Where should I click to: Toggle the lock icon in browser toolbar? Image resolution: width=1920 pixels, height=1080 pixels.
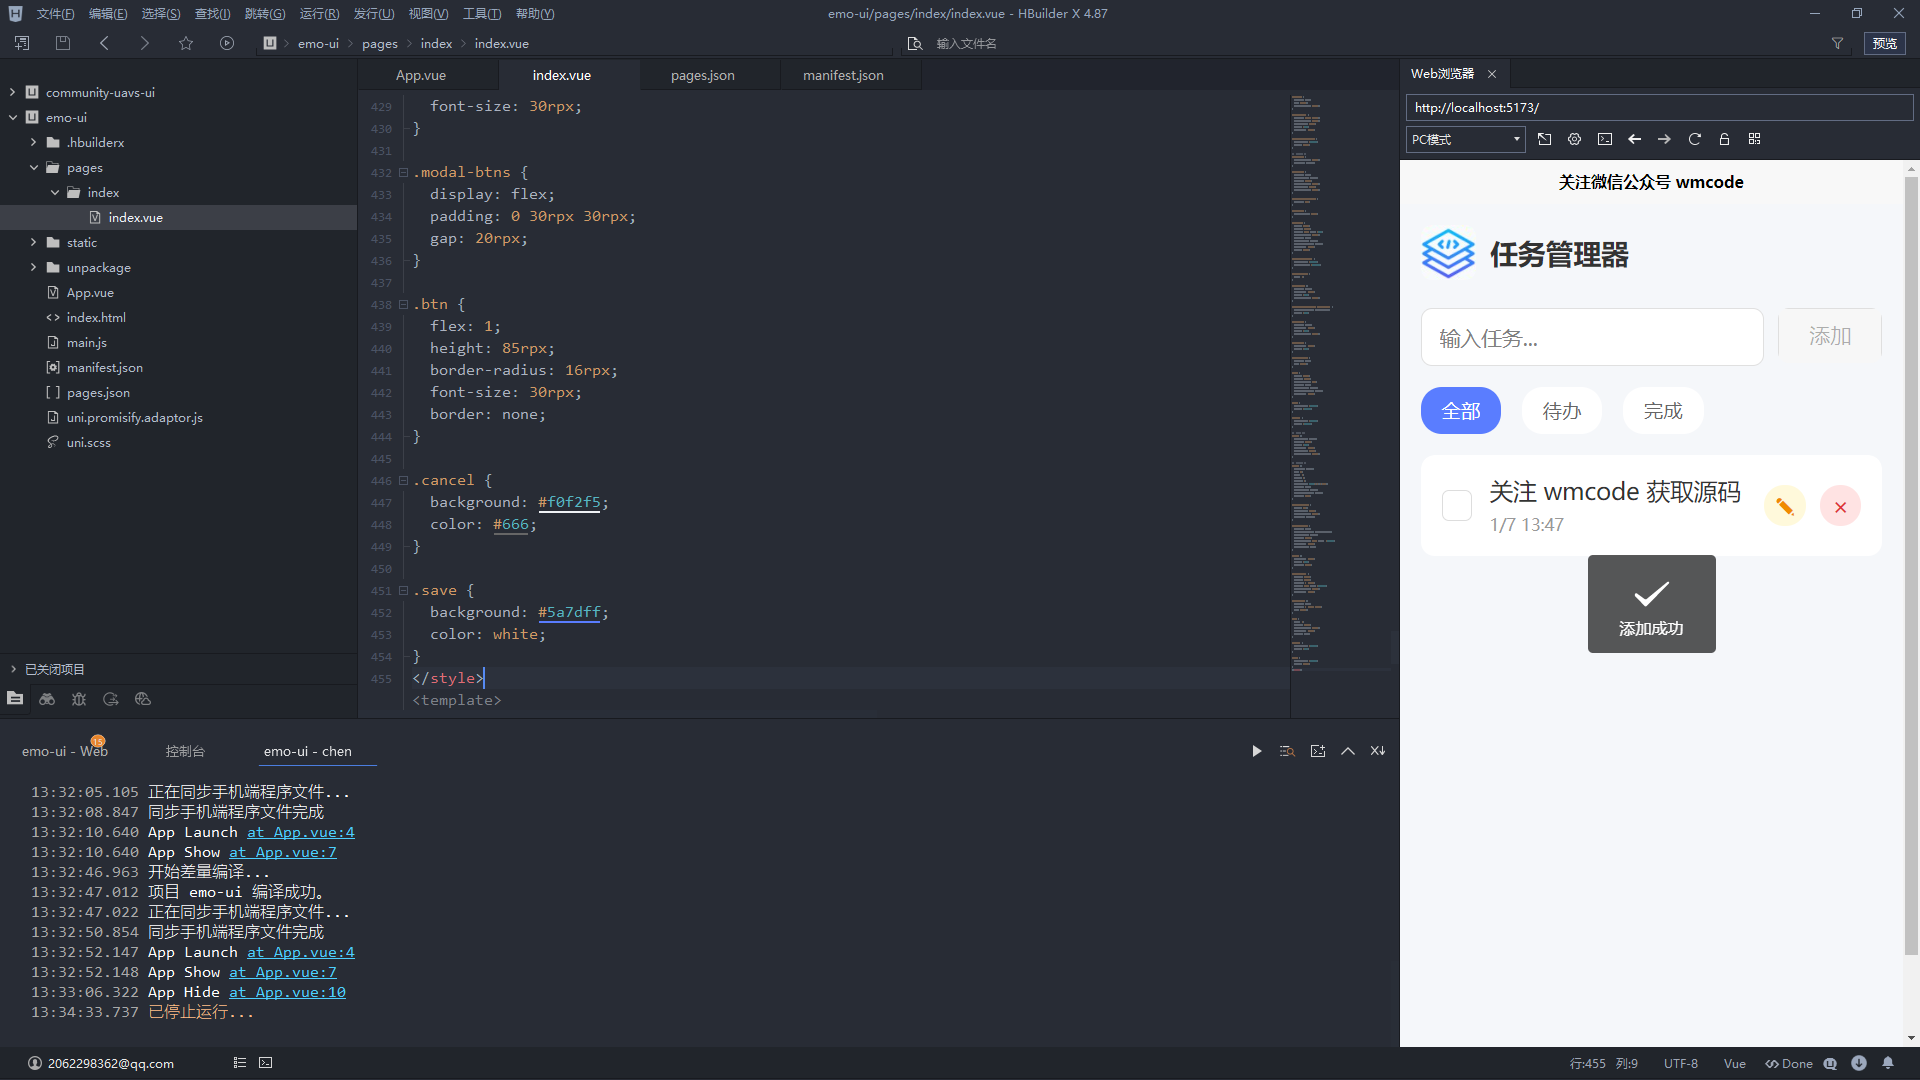[x=1724, y=139]
